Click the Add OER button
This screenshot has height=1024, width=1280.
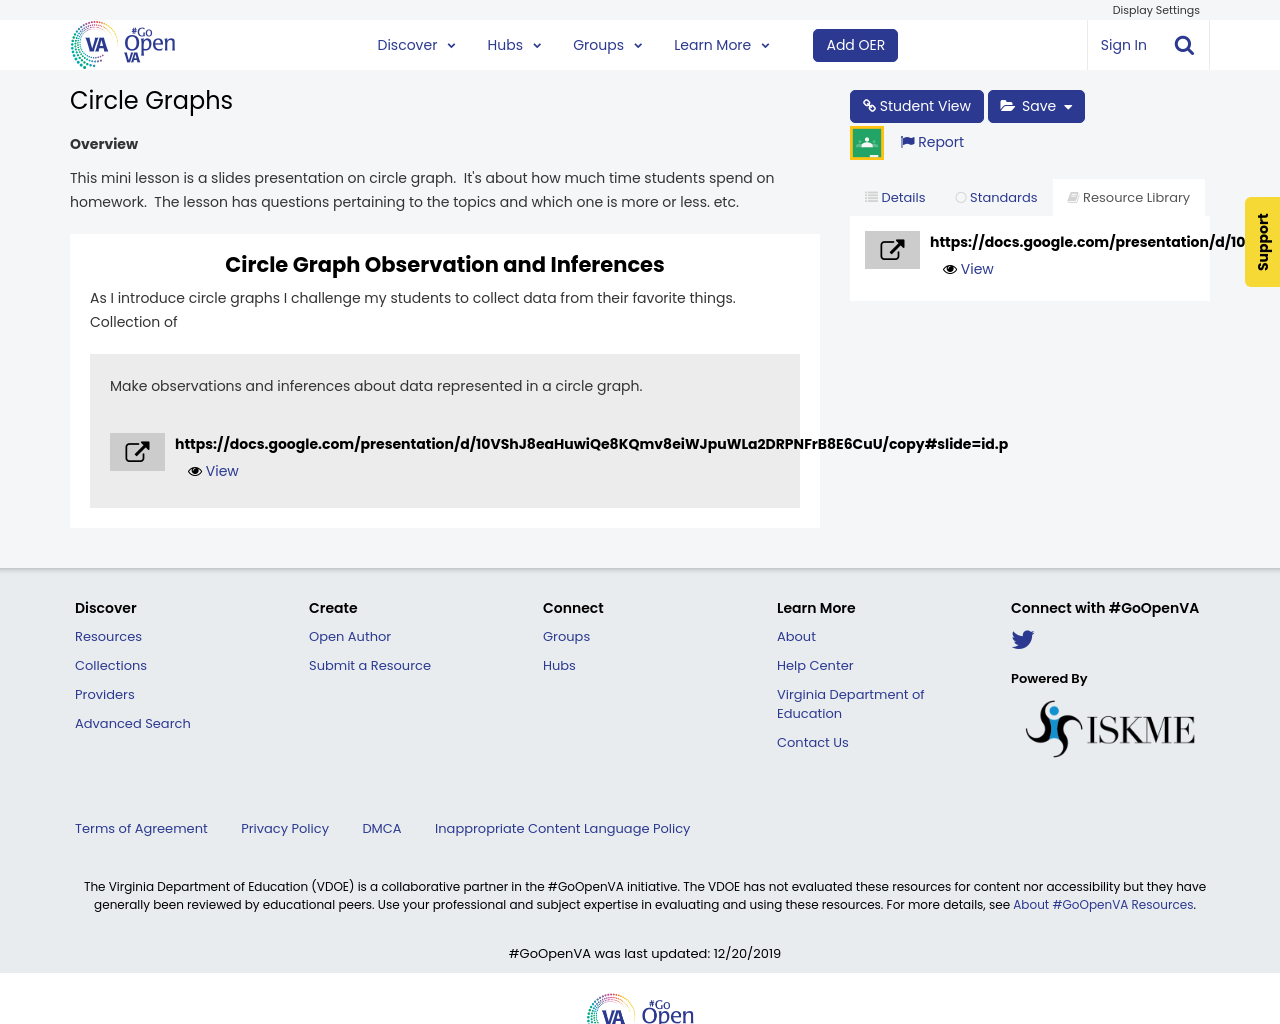click(855, 45)
